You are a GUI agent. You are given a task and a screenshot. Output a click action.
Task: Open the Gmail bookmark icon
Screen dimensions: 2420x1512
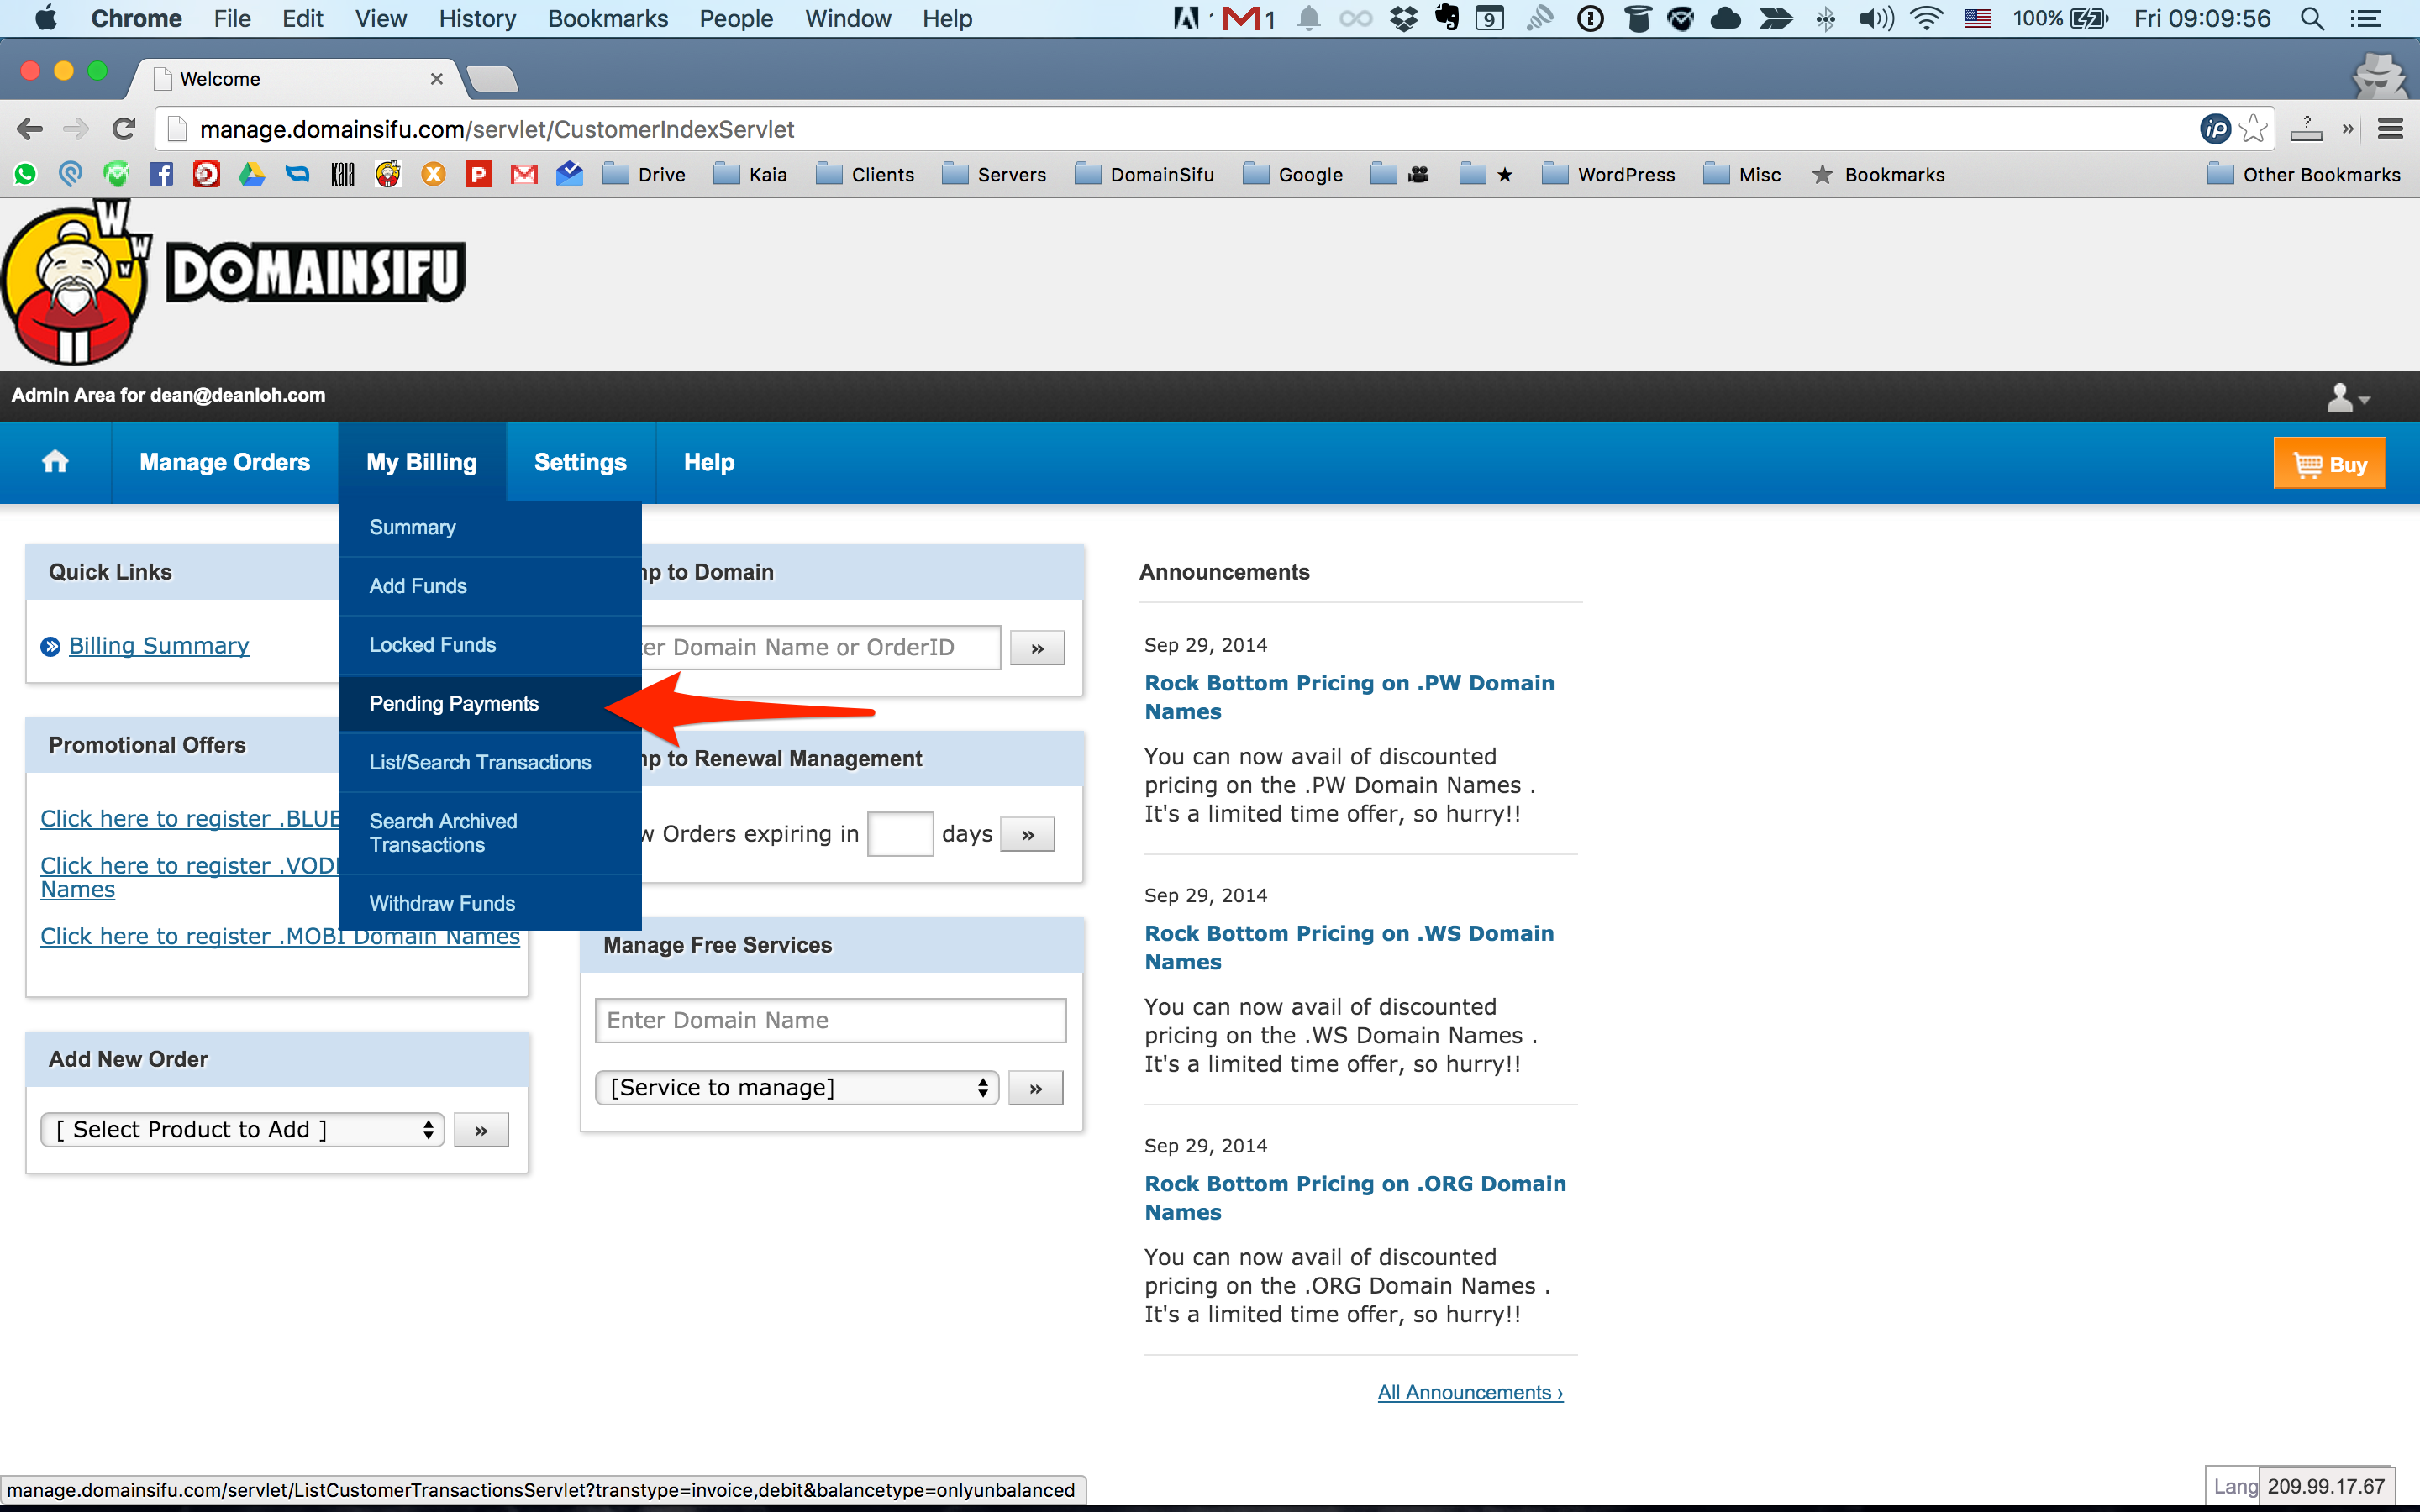tap(524, 175)
